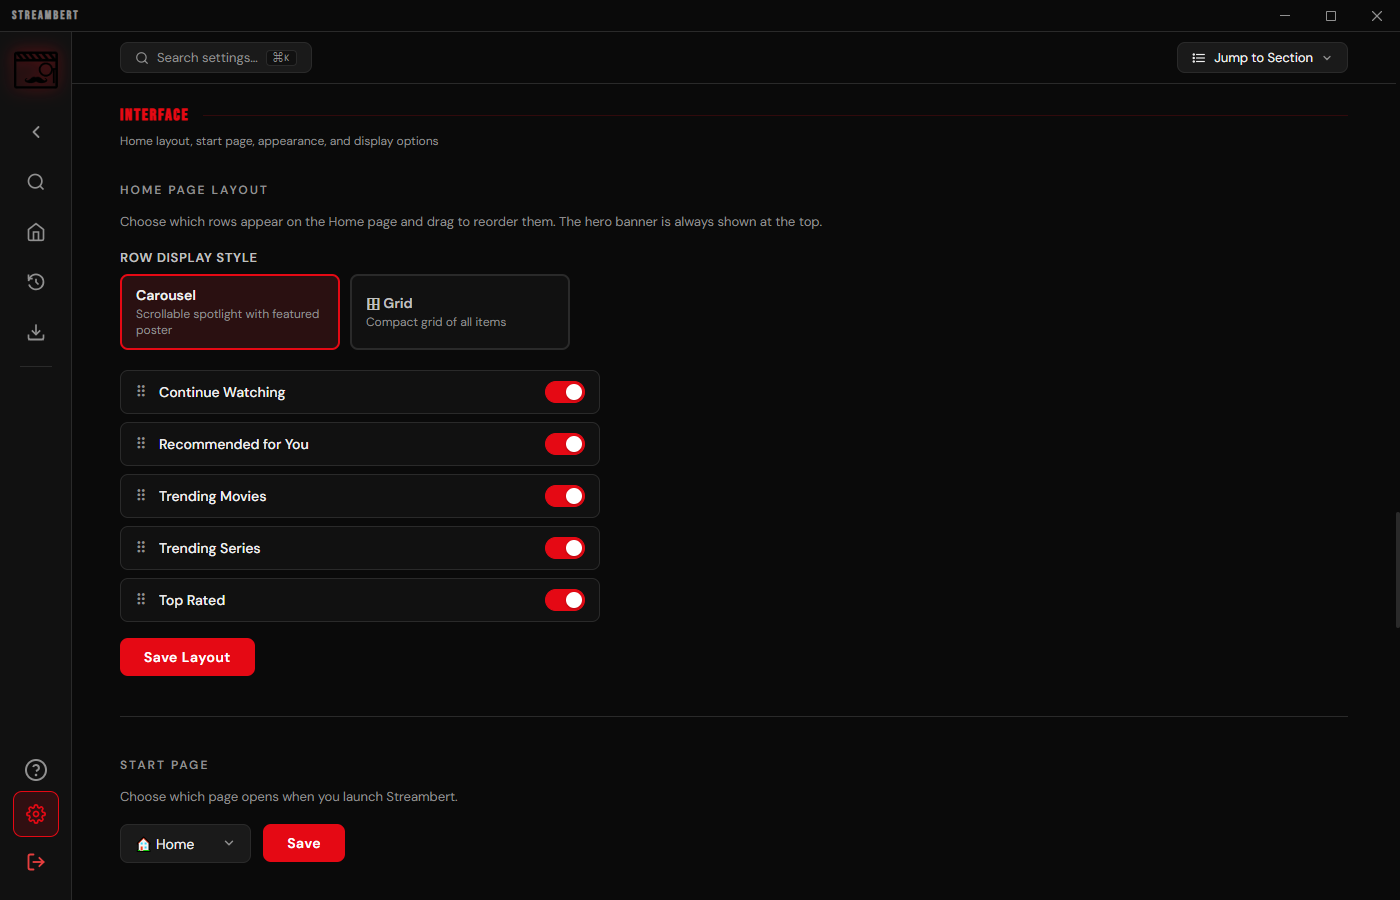Toggle off the Trending Series row
The width and height of the screenshot is (1400, 900).
565,548
